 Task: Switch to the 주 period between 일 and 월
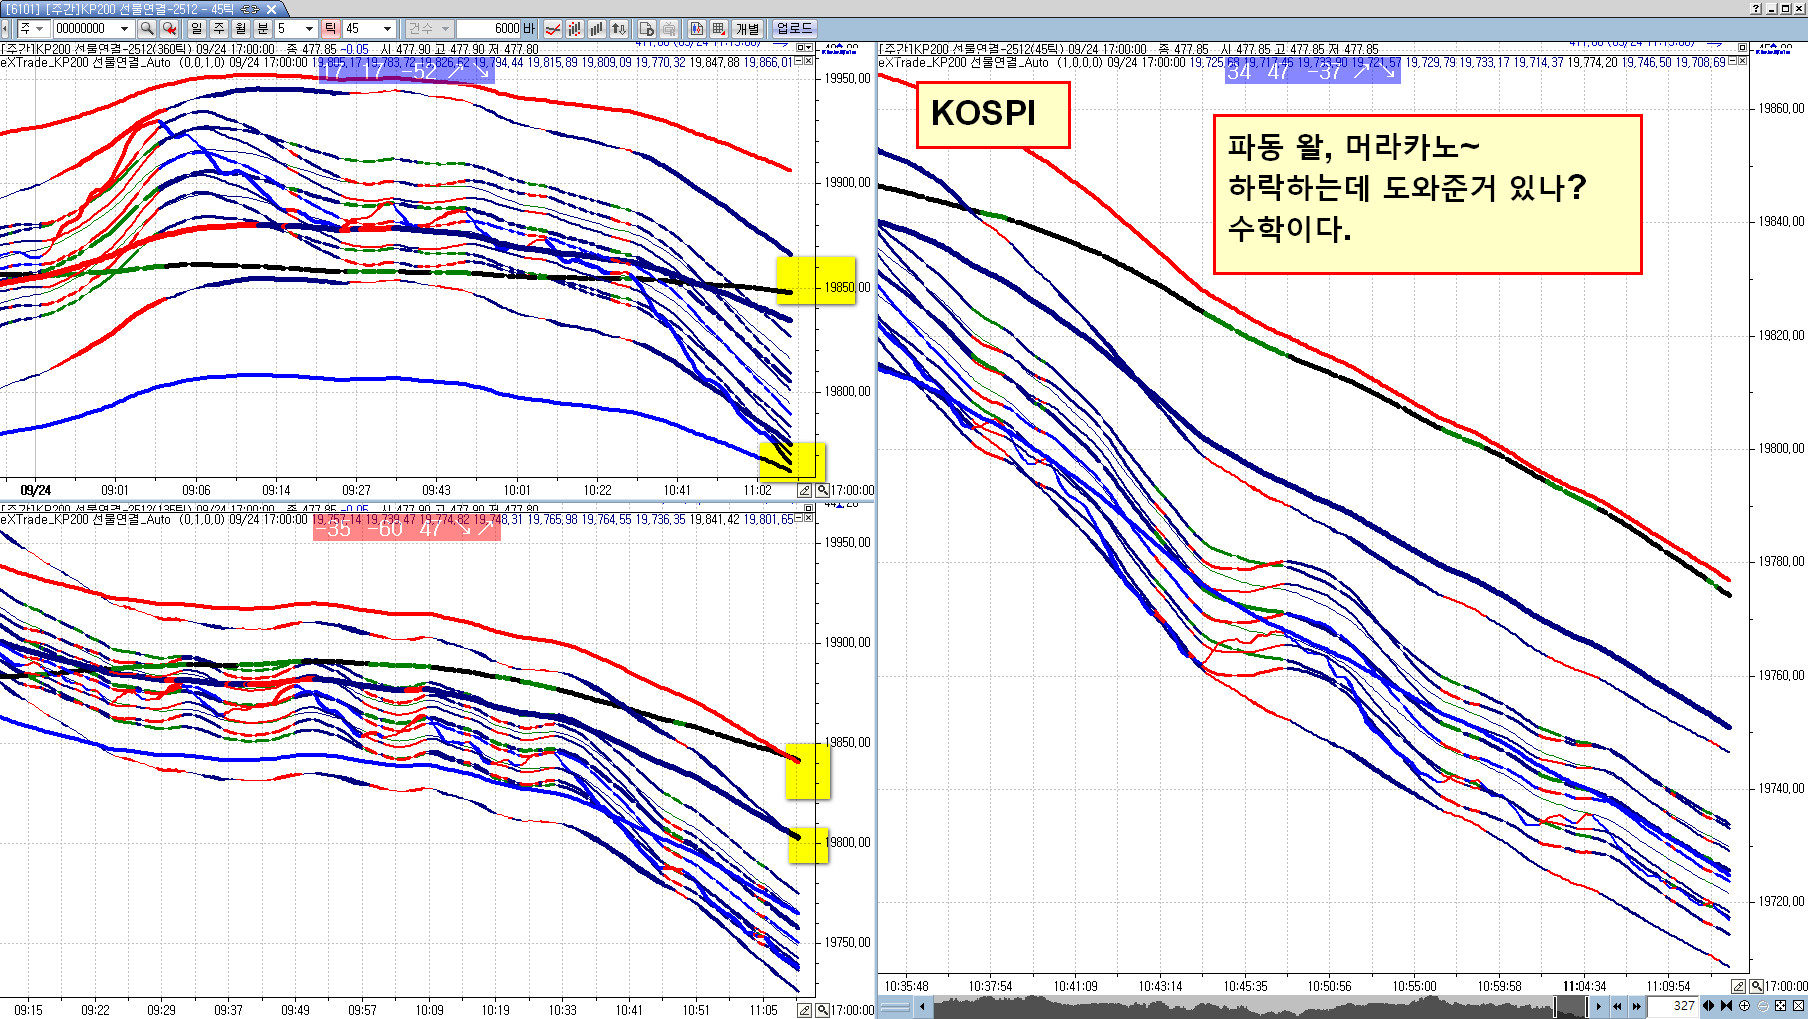click(x=219, y=29)
